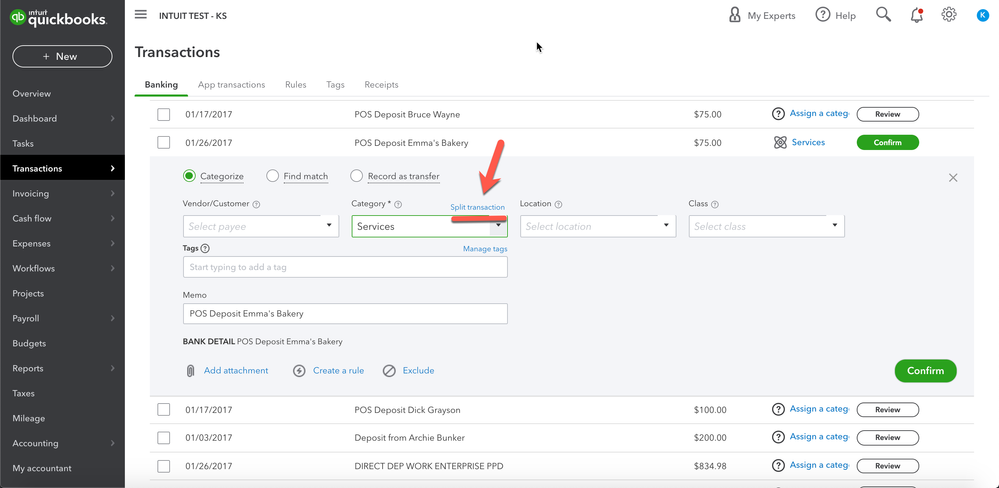The image size is (999, 488).
Task: Click the lightning Create a rule icon
Action: tap(299, 371)
